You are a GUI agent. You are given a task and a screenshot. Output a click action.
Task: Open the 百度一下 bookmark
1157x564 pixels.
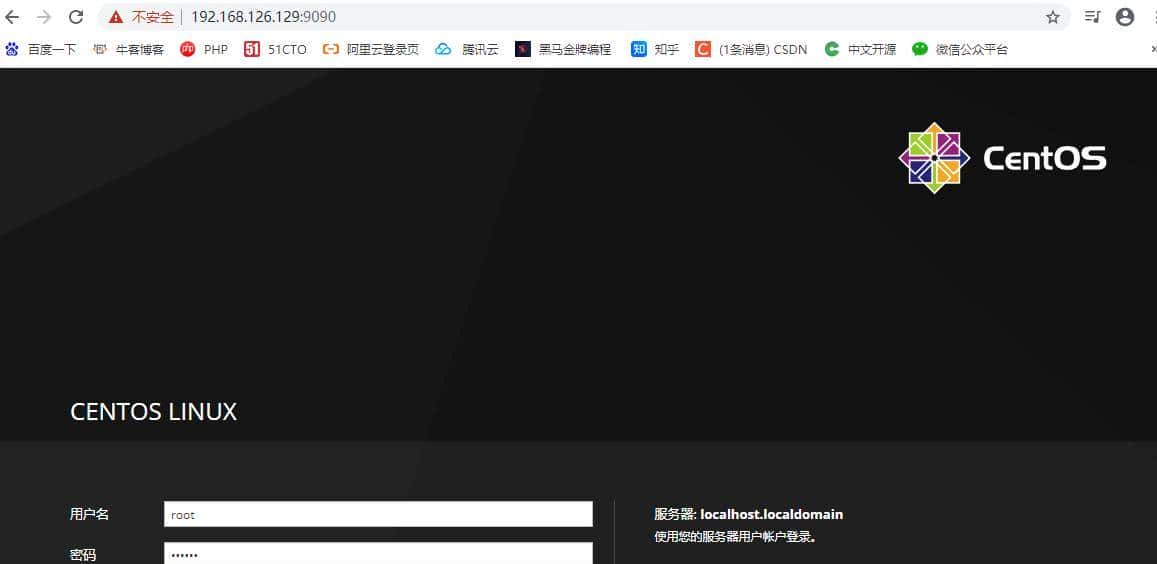click(x=41, y=49)
